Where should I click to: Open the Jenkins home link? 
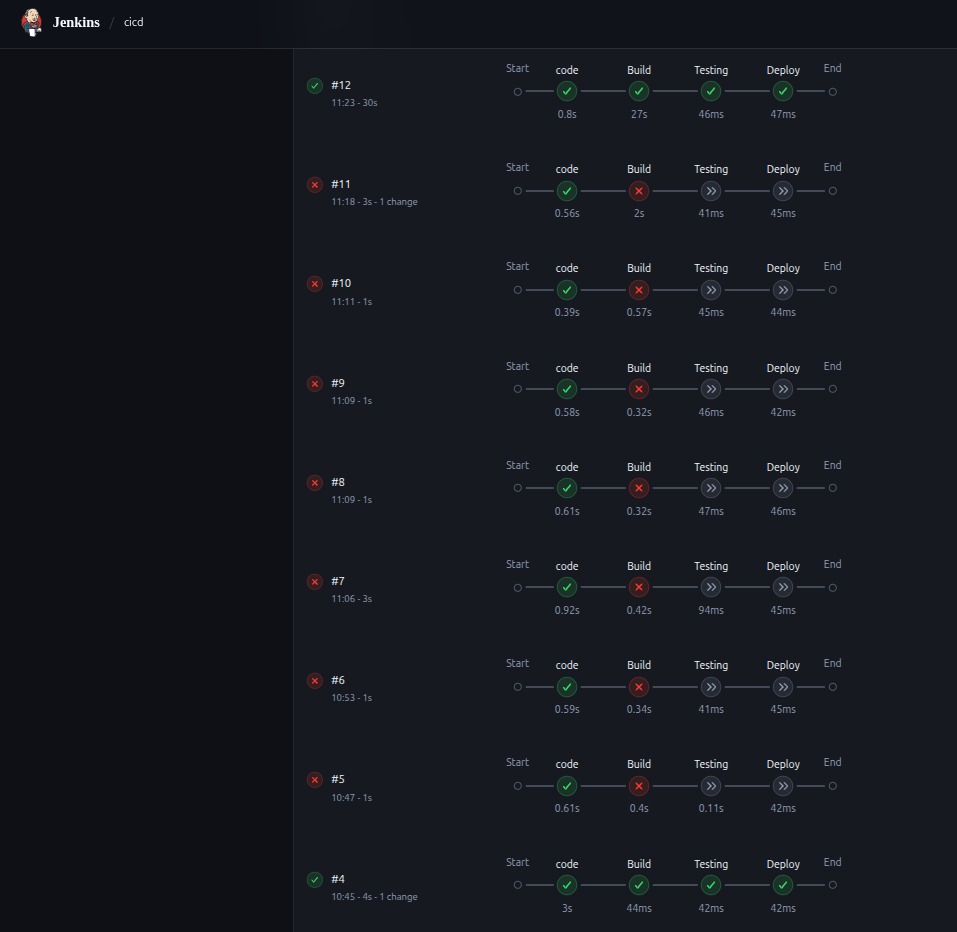[76, 23]
